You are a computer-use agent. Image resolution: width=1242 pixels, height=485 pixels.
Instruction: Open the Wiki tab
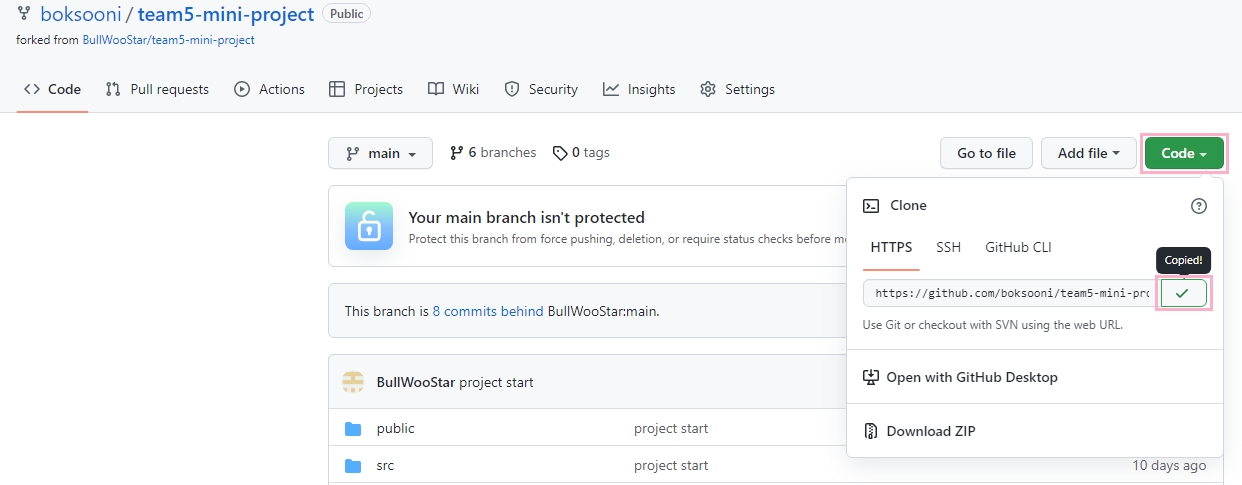(x=453, y=89)
